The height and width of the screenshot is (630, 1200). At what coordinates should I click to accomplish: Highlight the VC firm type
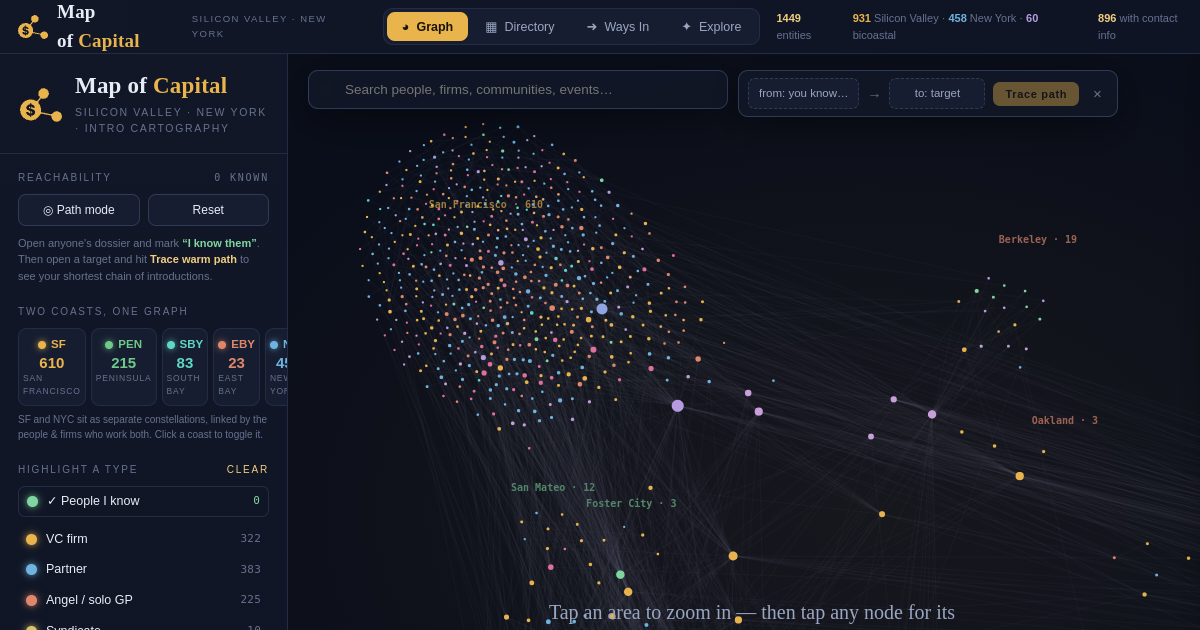(x=143, y=539)
